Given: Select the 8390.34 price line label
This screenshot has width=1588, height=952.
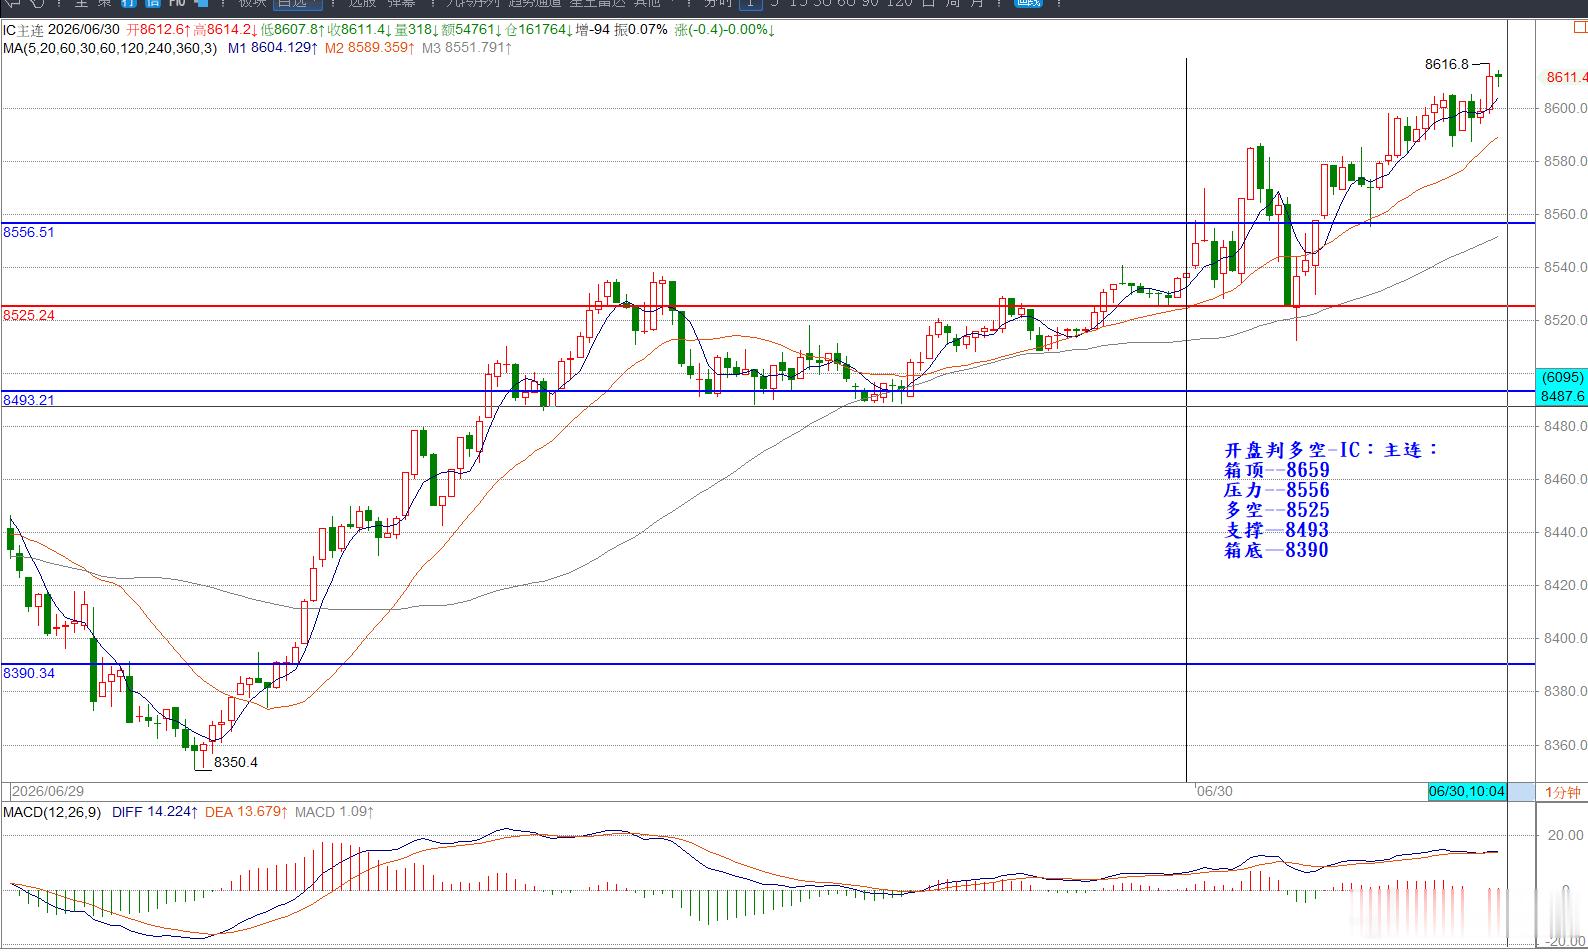Looking at the screenshot, I should [x=29, y=673].
